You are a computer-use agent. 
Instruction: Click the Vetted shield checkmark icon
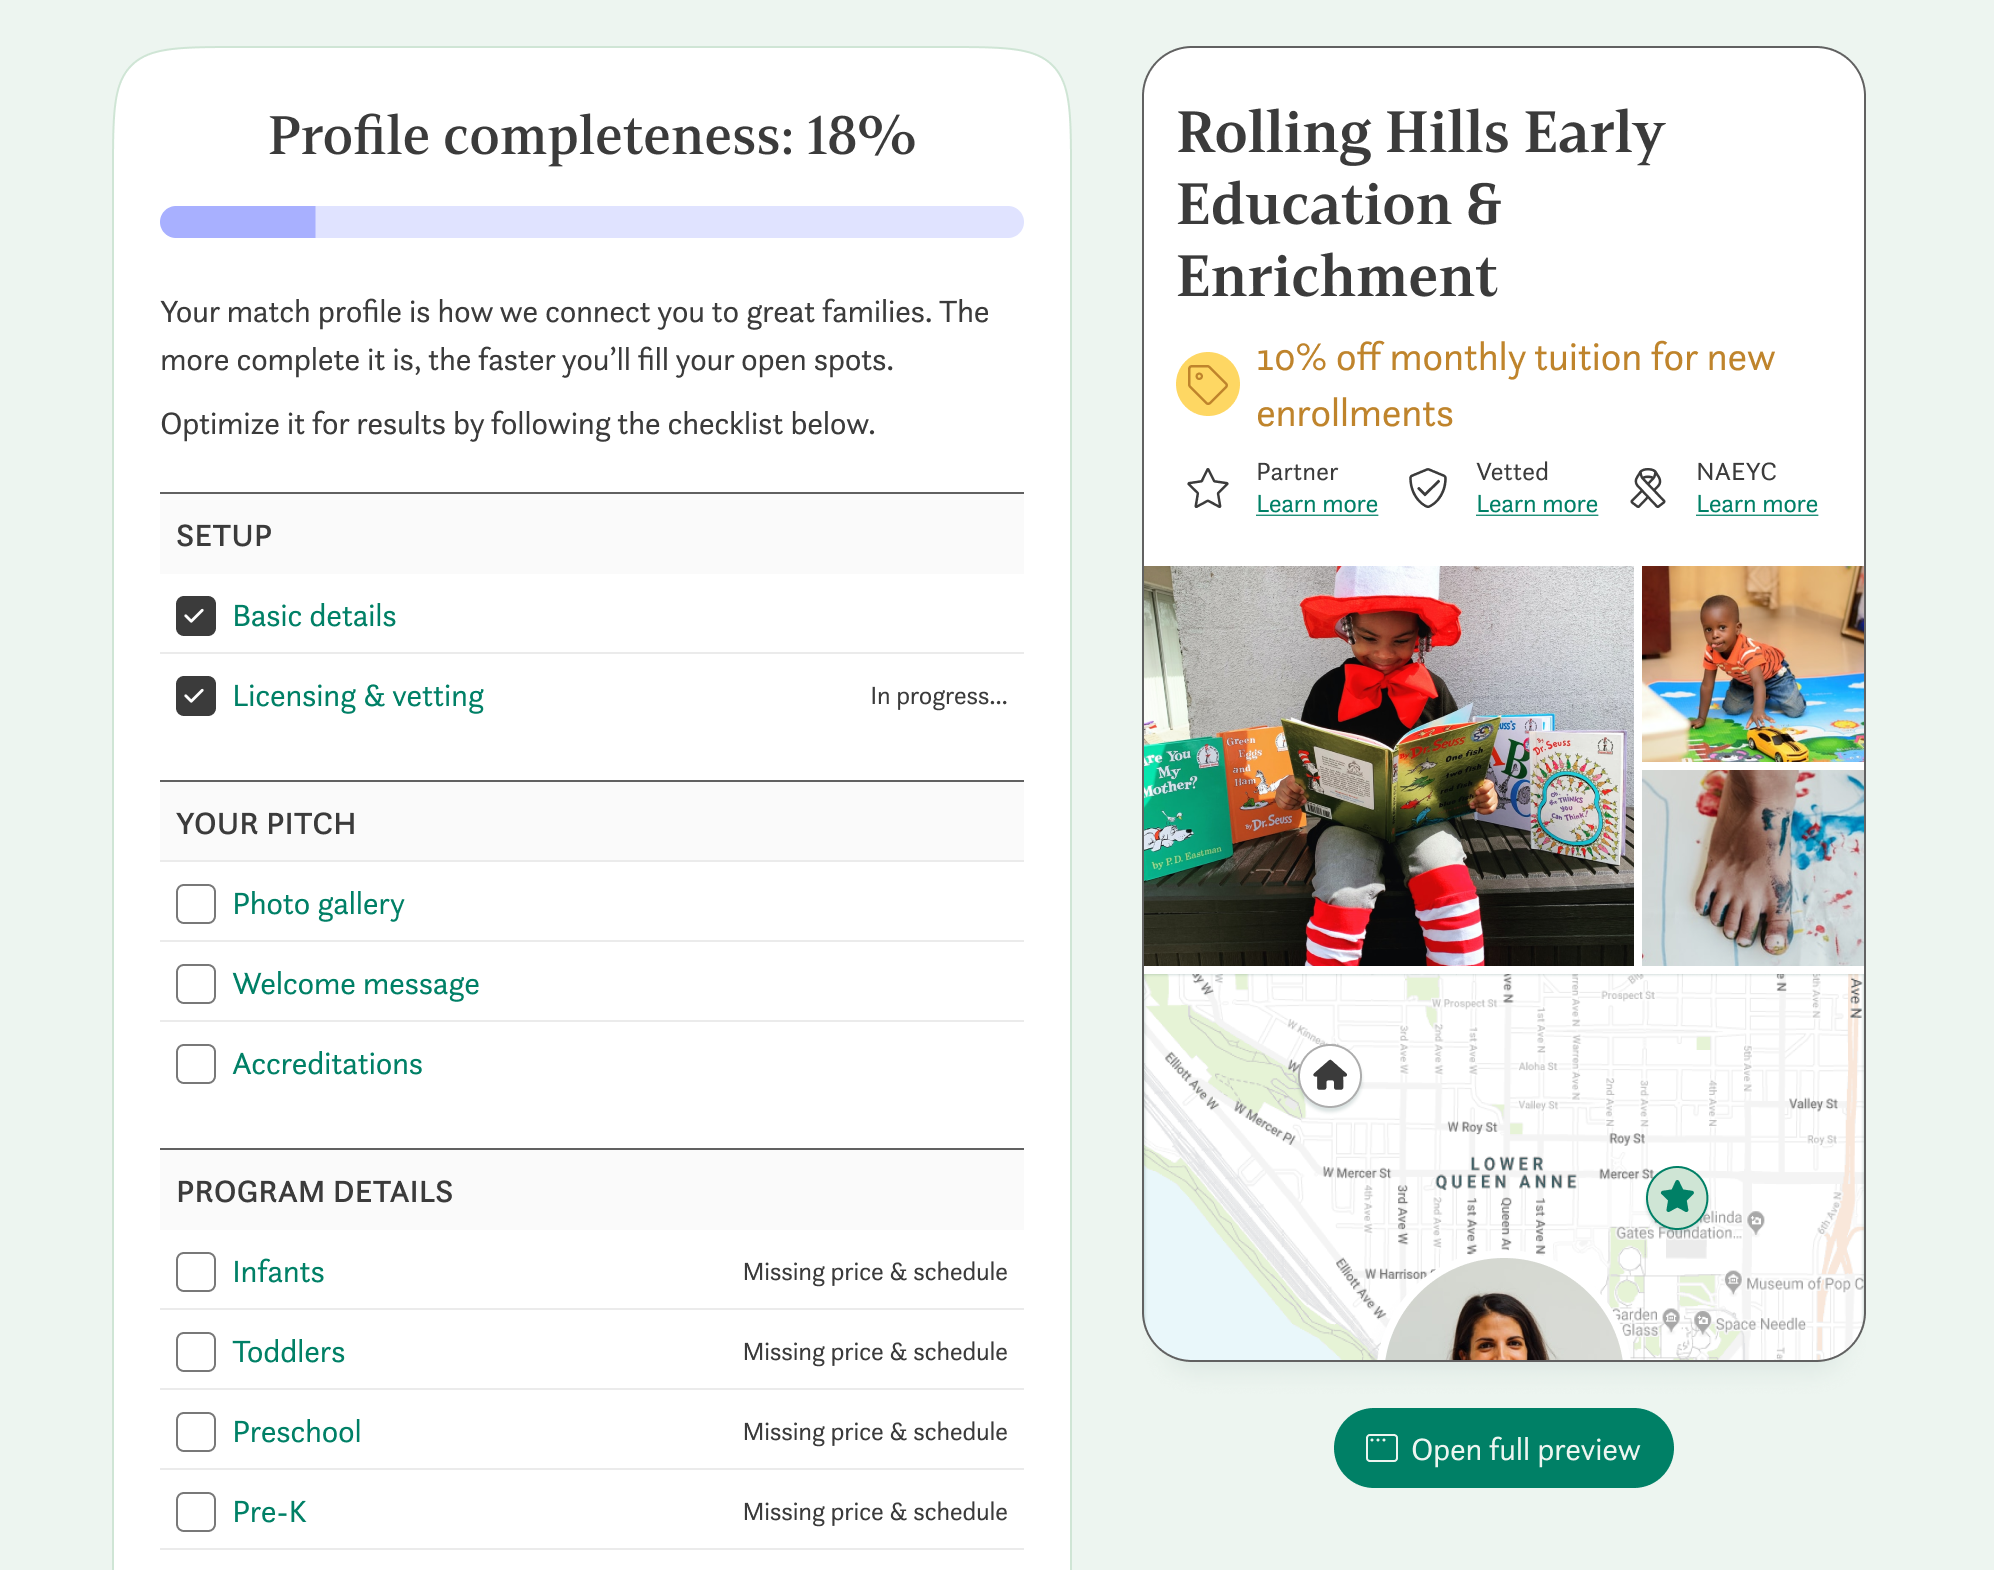(x=1427, y=488)
